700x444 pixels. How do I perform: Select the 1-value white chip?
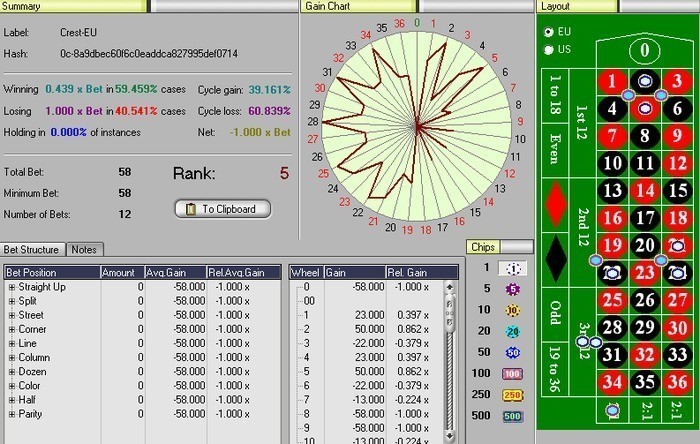pyautogui.click(x=512, y=268)
